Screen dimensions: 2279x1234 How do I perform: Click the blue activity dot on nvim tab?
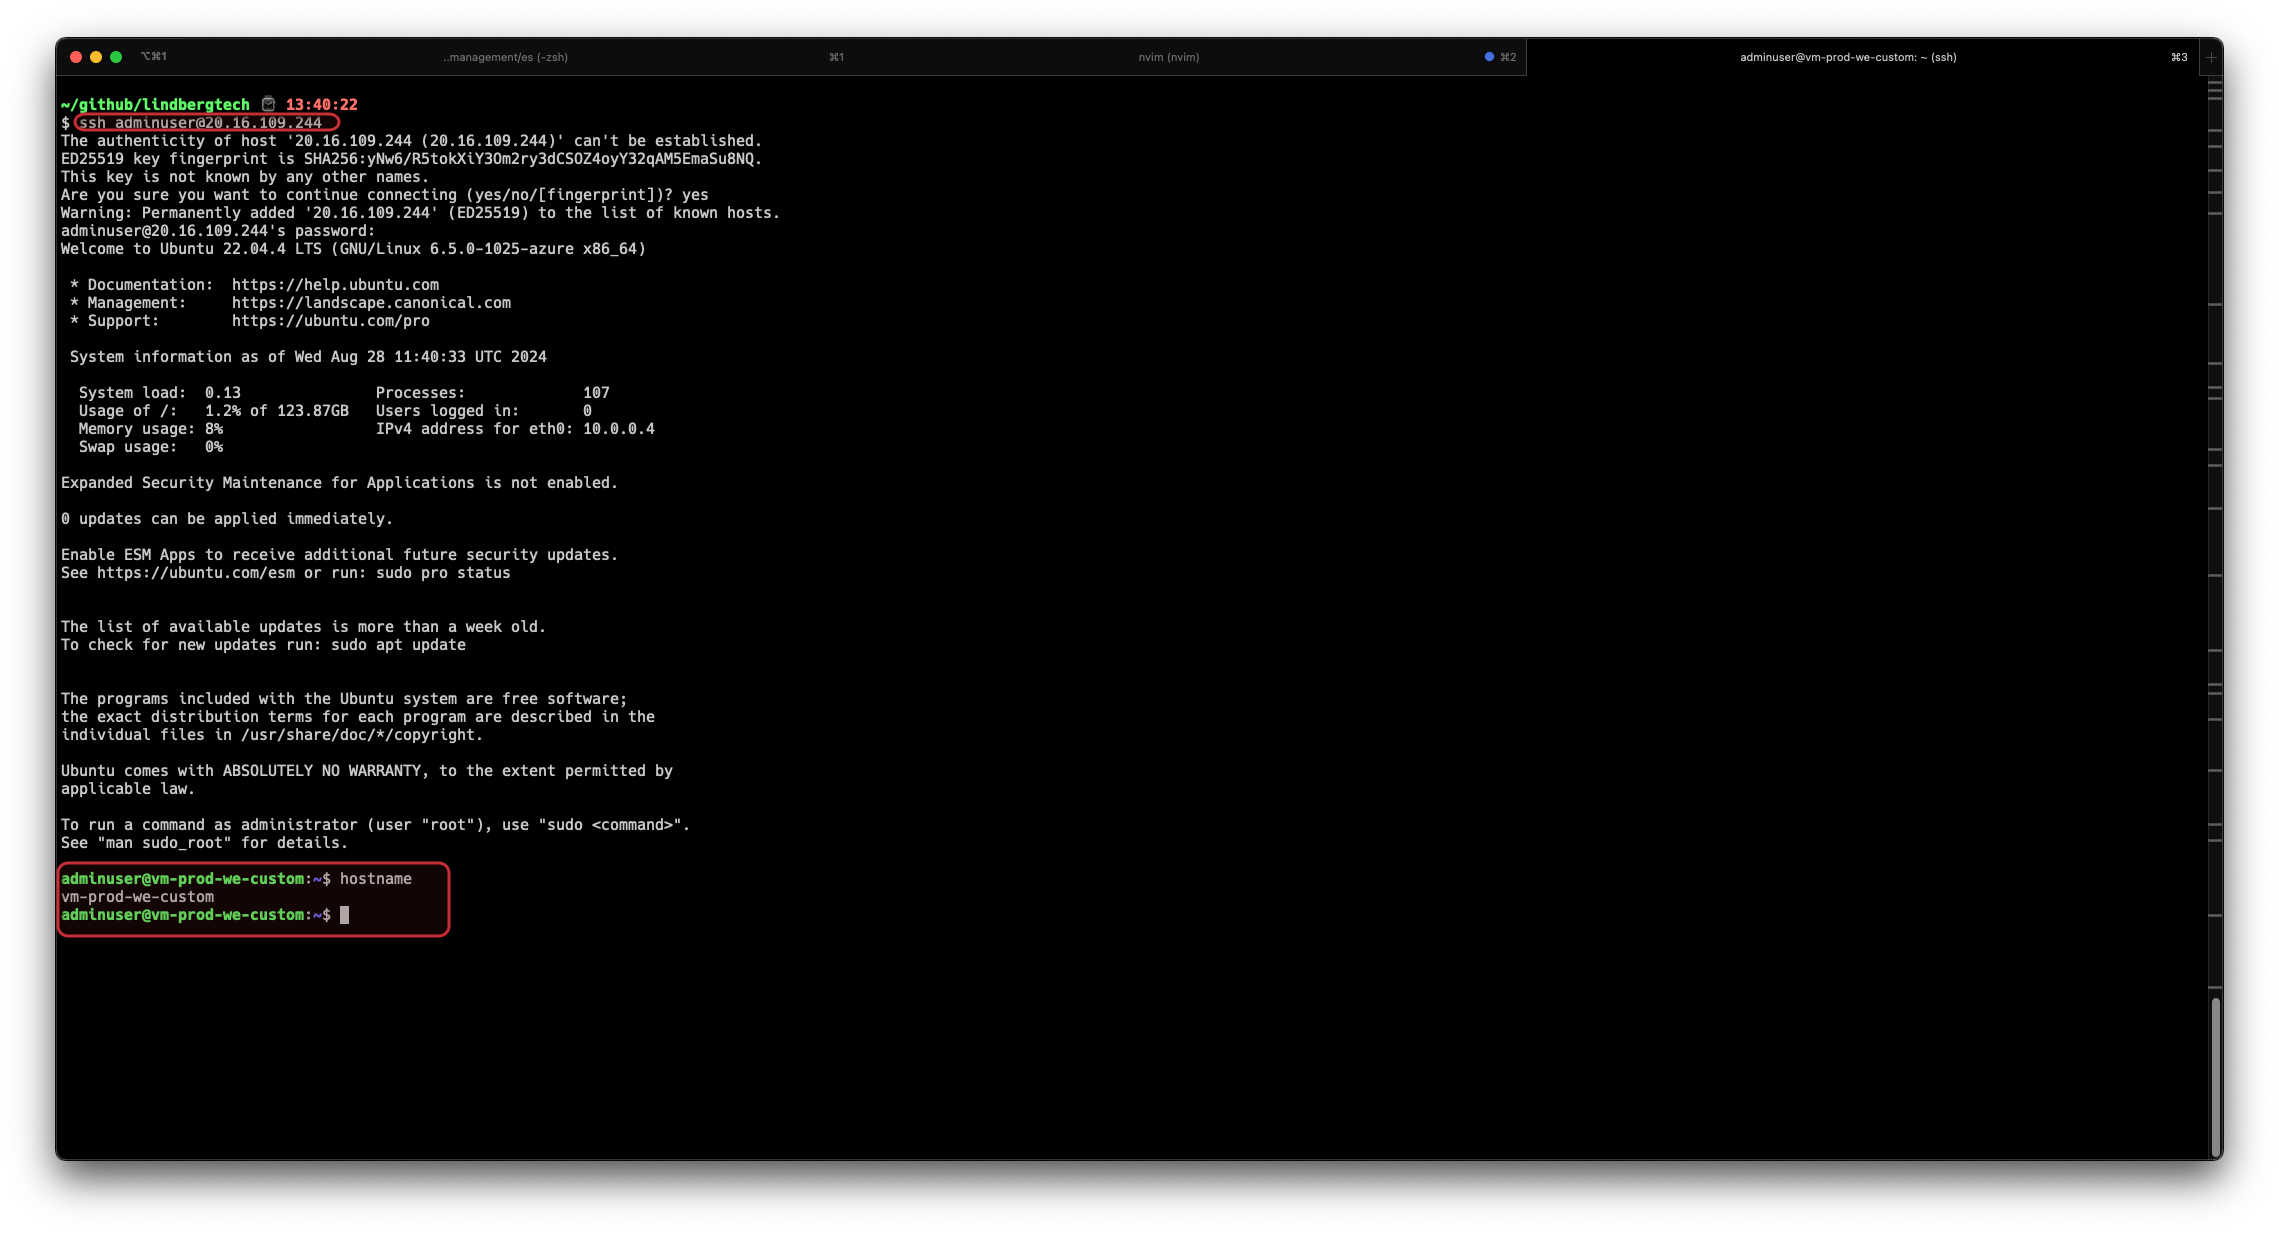coord(1489,57)
